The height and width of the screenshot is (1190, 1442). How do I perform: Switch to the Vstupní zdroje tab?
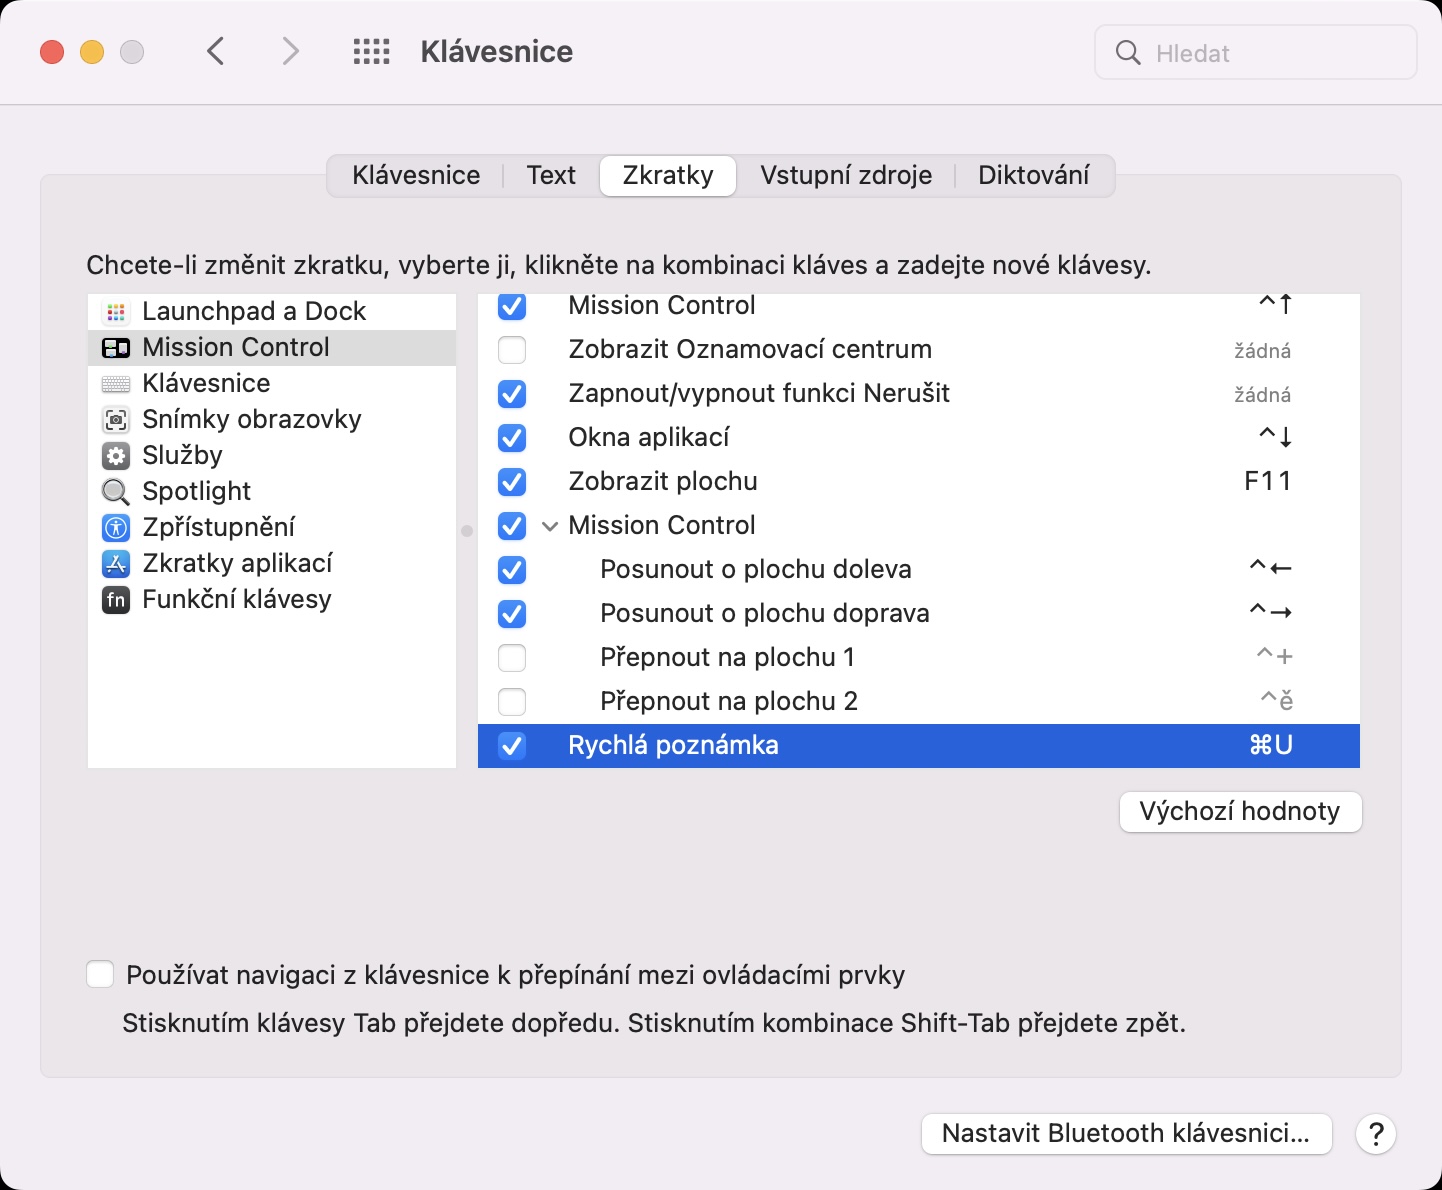point(845,176)
